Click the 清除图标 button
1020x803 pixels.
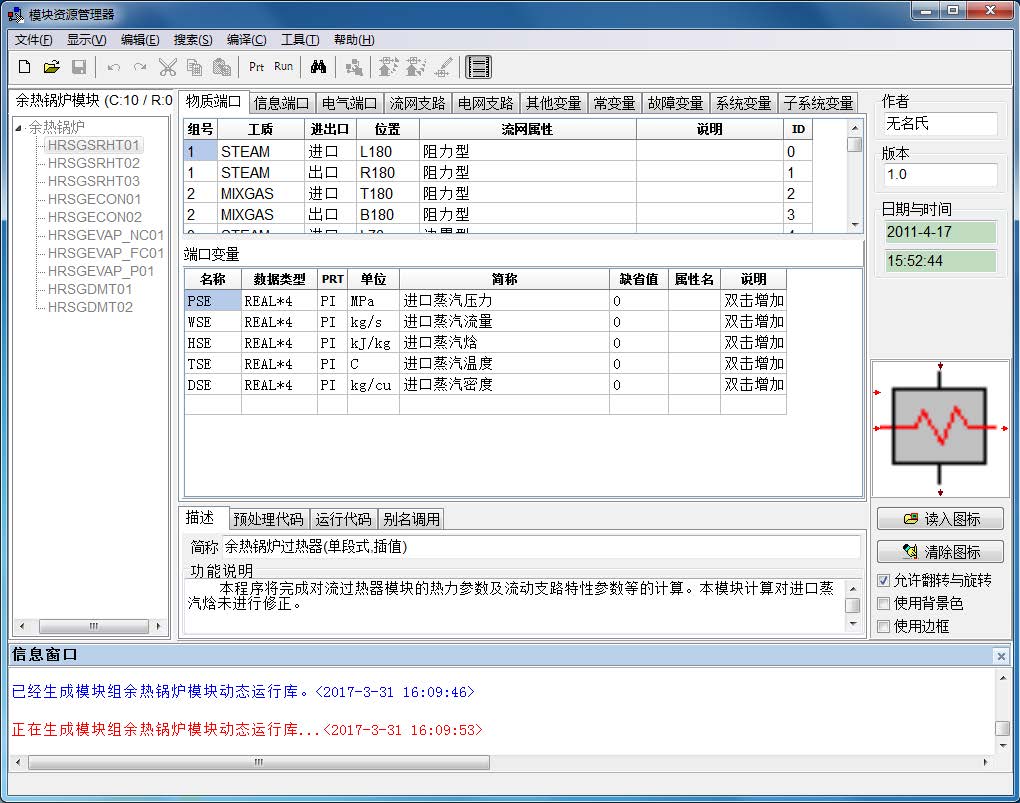coord(941,552)
